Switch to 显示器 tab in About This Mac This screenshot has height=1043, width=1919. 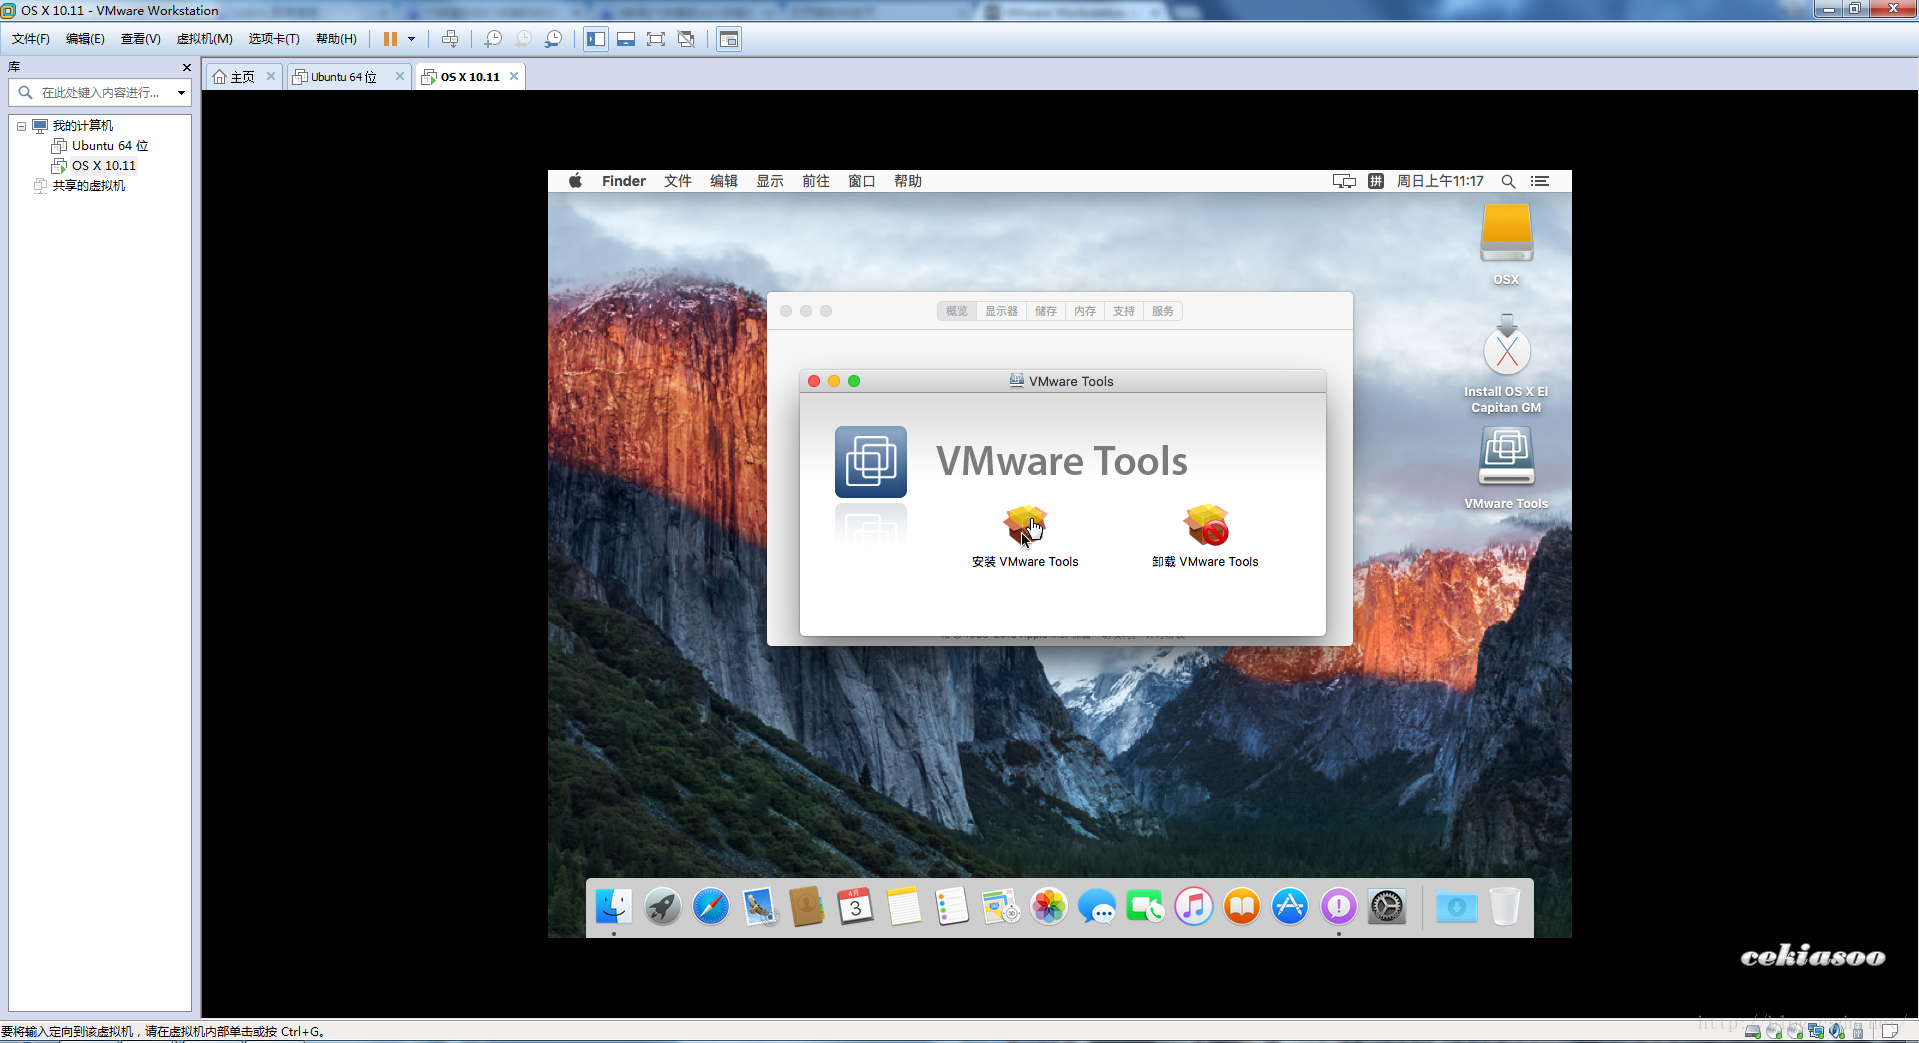(1001, 311)
